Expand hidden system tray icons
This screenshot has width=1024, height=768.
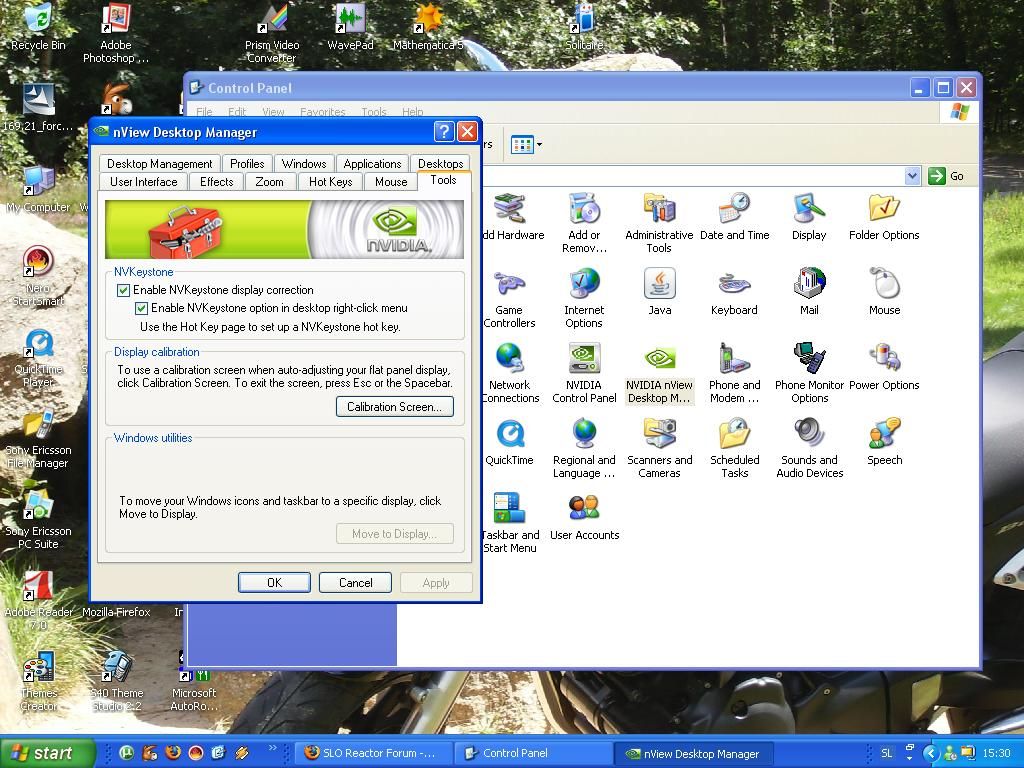[x=931, y=753]
